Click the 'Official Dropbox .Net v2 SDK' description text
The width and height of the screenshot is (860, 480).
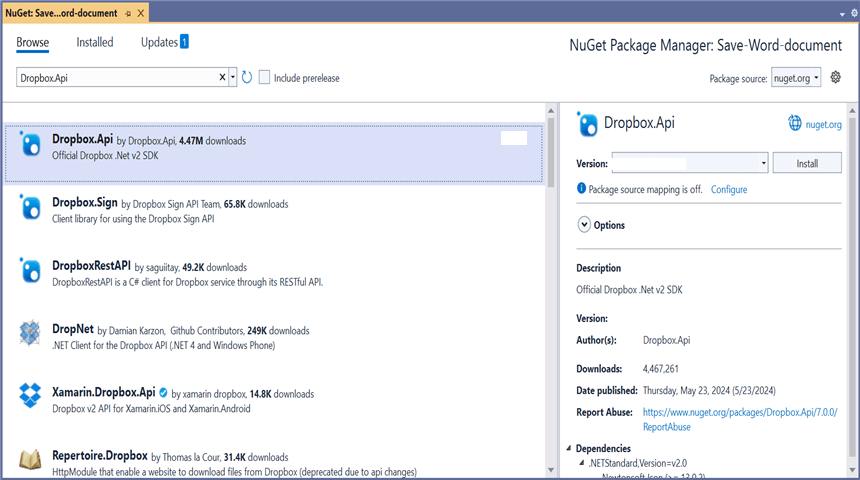point(629,290)
